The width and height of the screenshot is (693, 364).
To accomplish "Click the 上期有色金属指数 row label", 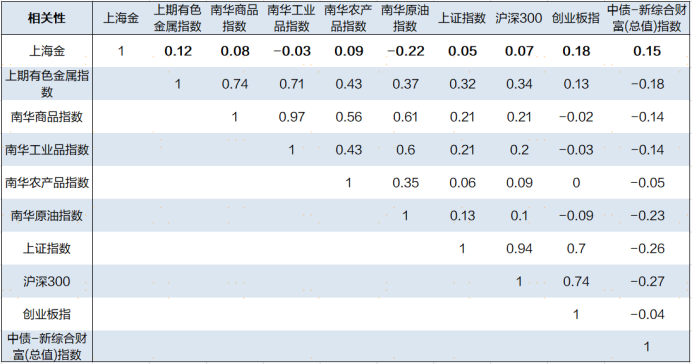I will tap(46, 83).
